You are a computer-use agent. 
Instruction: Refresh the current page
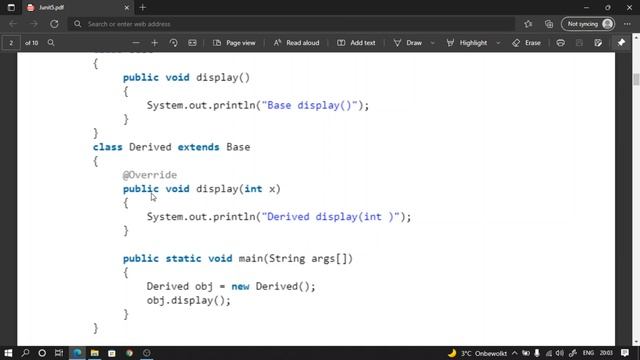(x=54, y=24)
